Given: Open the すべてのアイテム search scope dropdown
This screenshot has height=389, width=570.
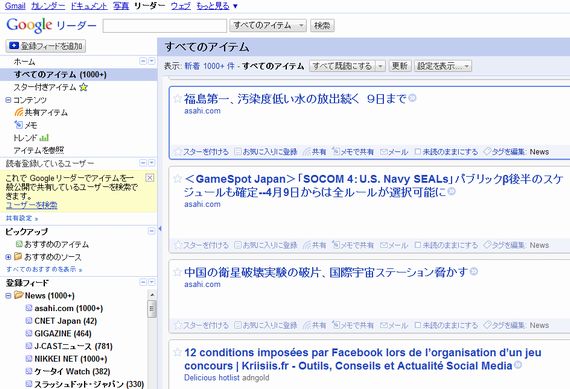Looking at the screenshot, I should pos(268,25).
